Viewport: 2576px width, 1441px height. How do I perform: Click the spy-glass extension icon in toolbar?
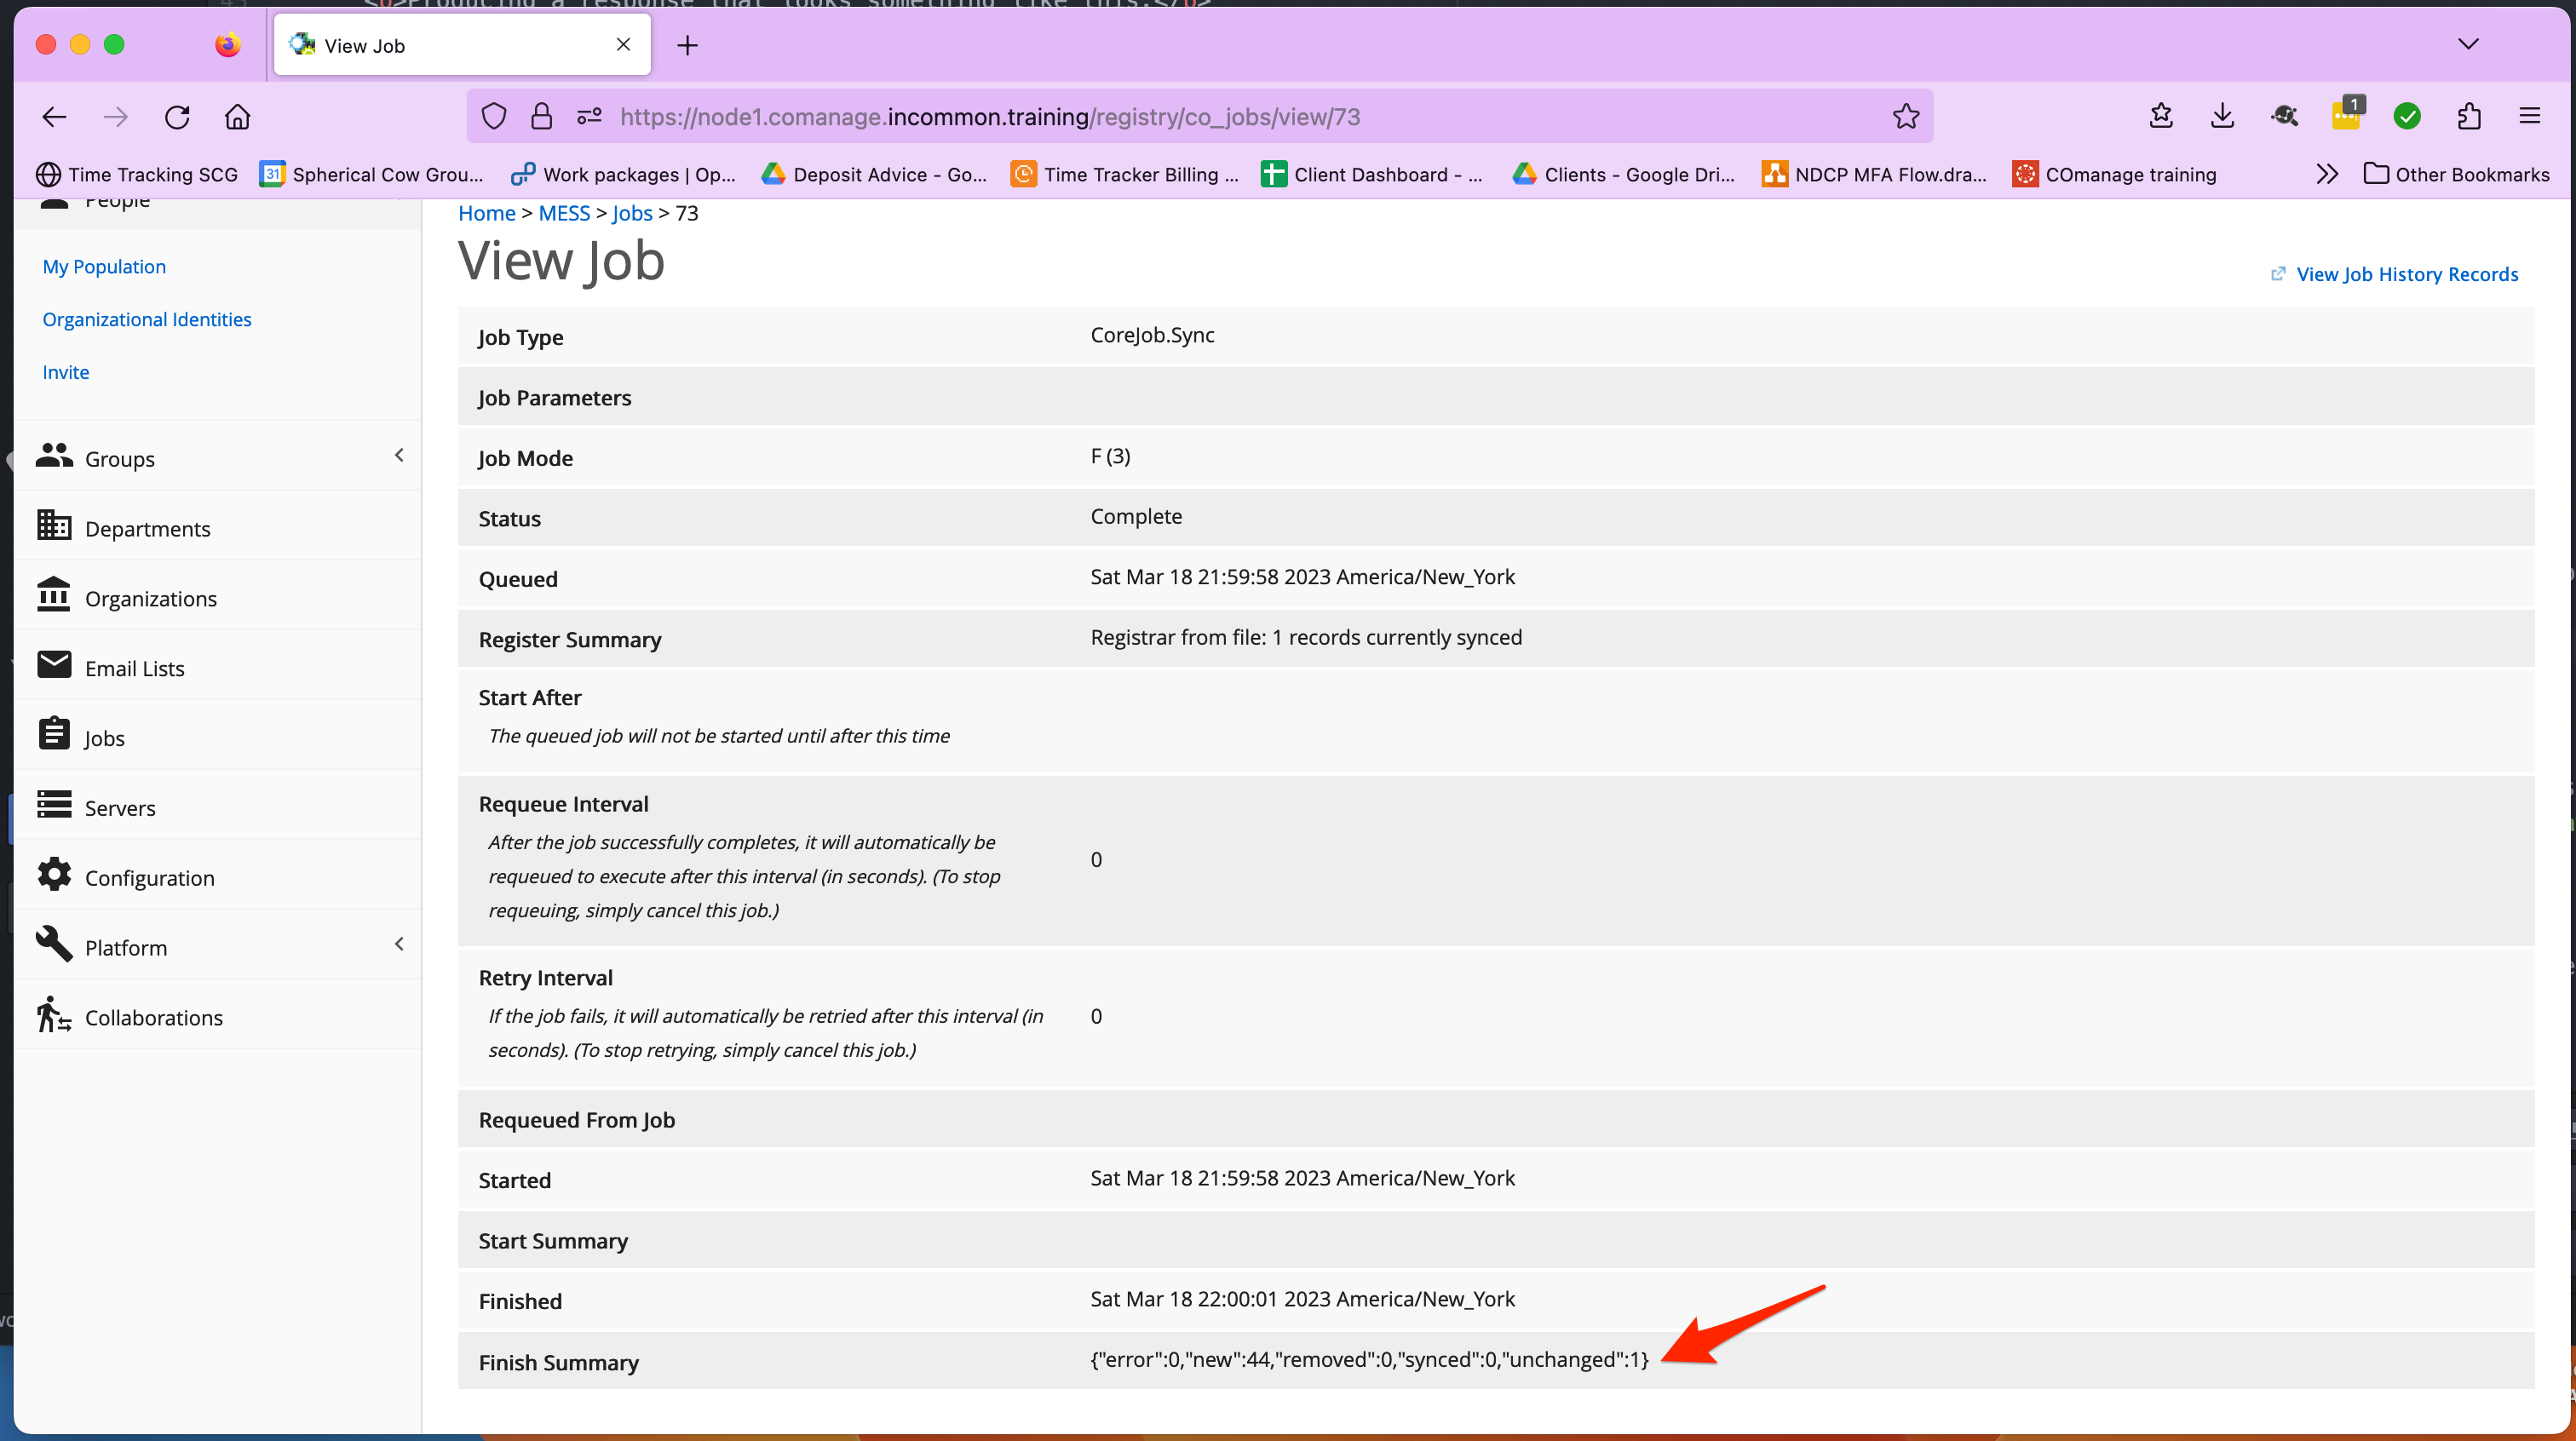tap(2284, 117)
